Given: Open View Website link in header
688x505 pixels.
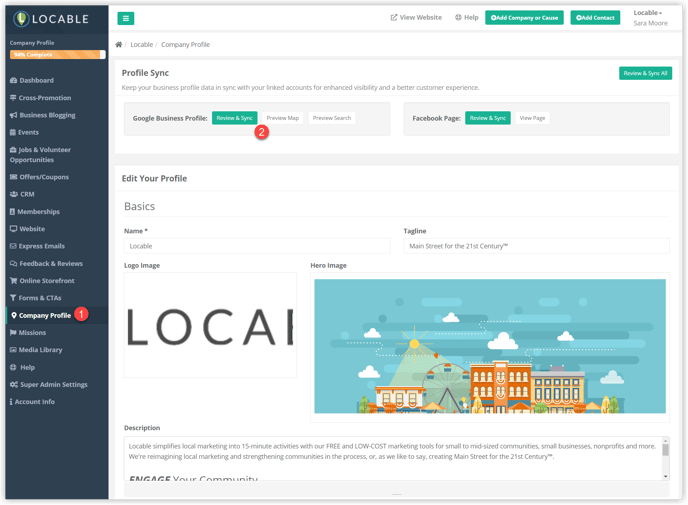Looking at the screenshot, I should pyautogui.click(x=416, y=18).
